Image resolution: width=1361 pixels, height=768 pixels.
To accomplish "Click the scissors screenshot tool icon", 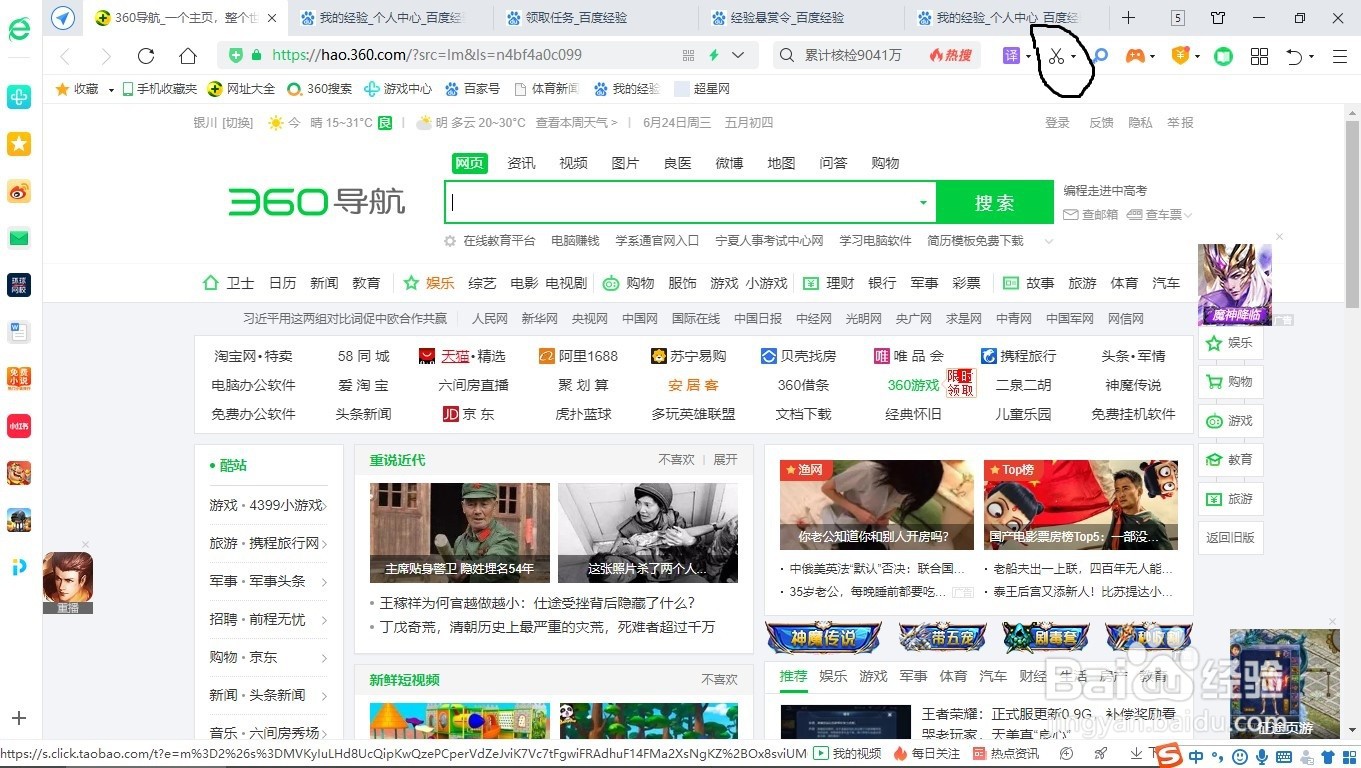I will pyautogui.click(x=1056, y=56).
